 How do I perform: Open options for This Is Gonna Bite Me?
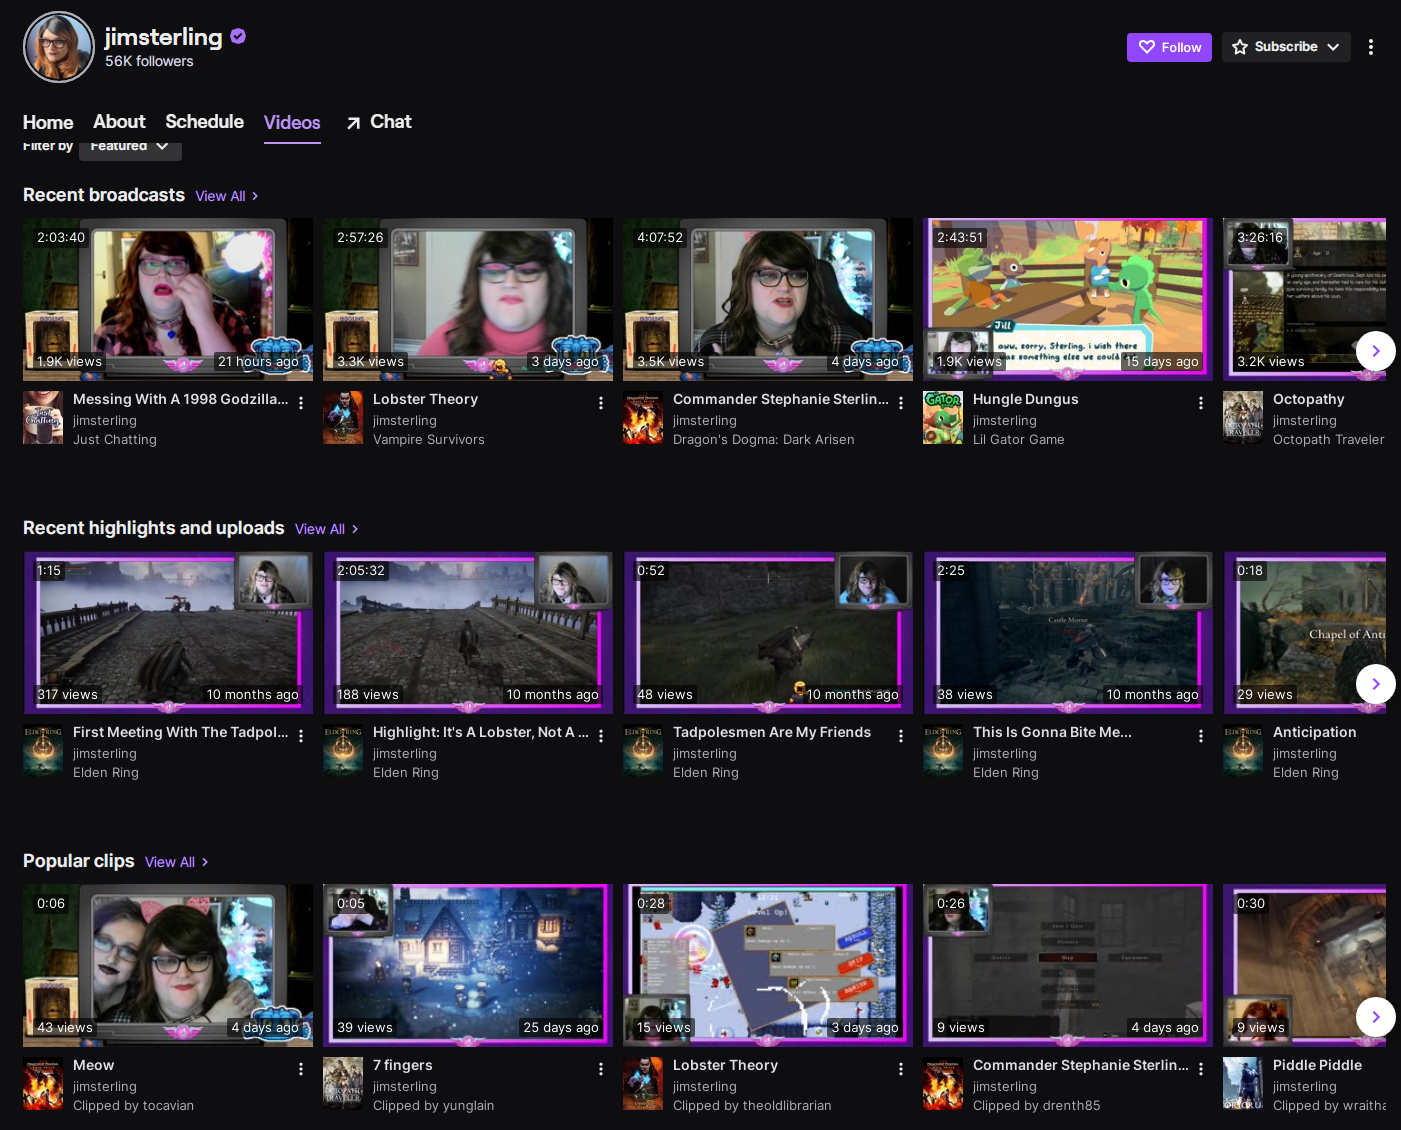tap(1201, 736)
